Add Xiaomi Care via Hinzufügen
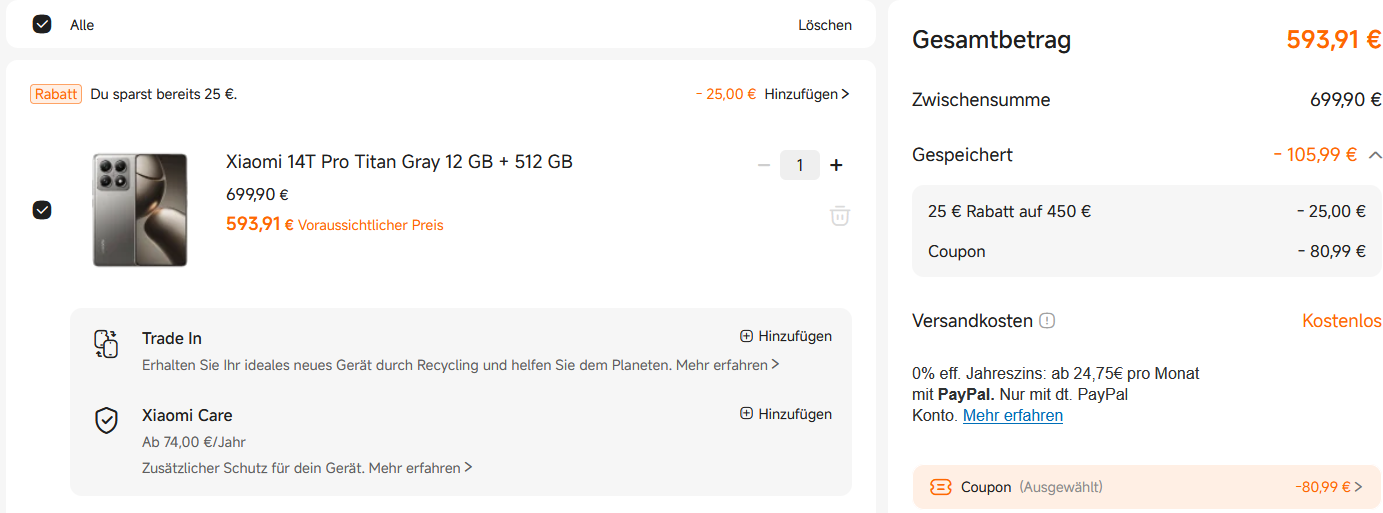Image resolution: width=1383 pixels, height=513 pixels. [x=786, y=414]
